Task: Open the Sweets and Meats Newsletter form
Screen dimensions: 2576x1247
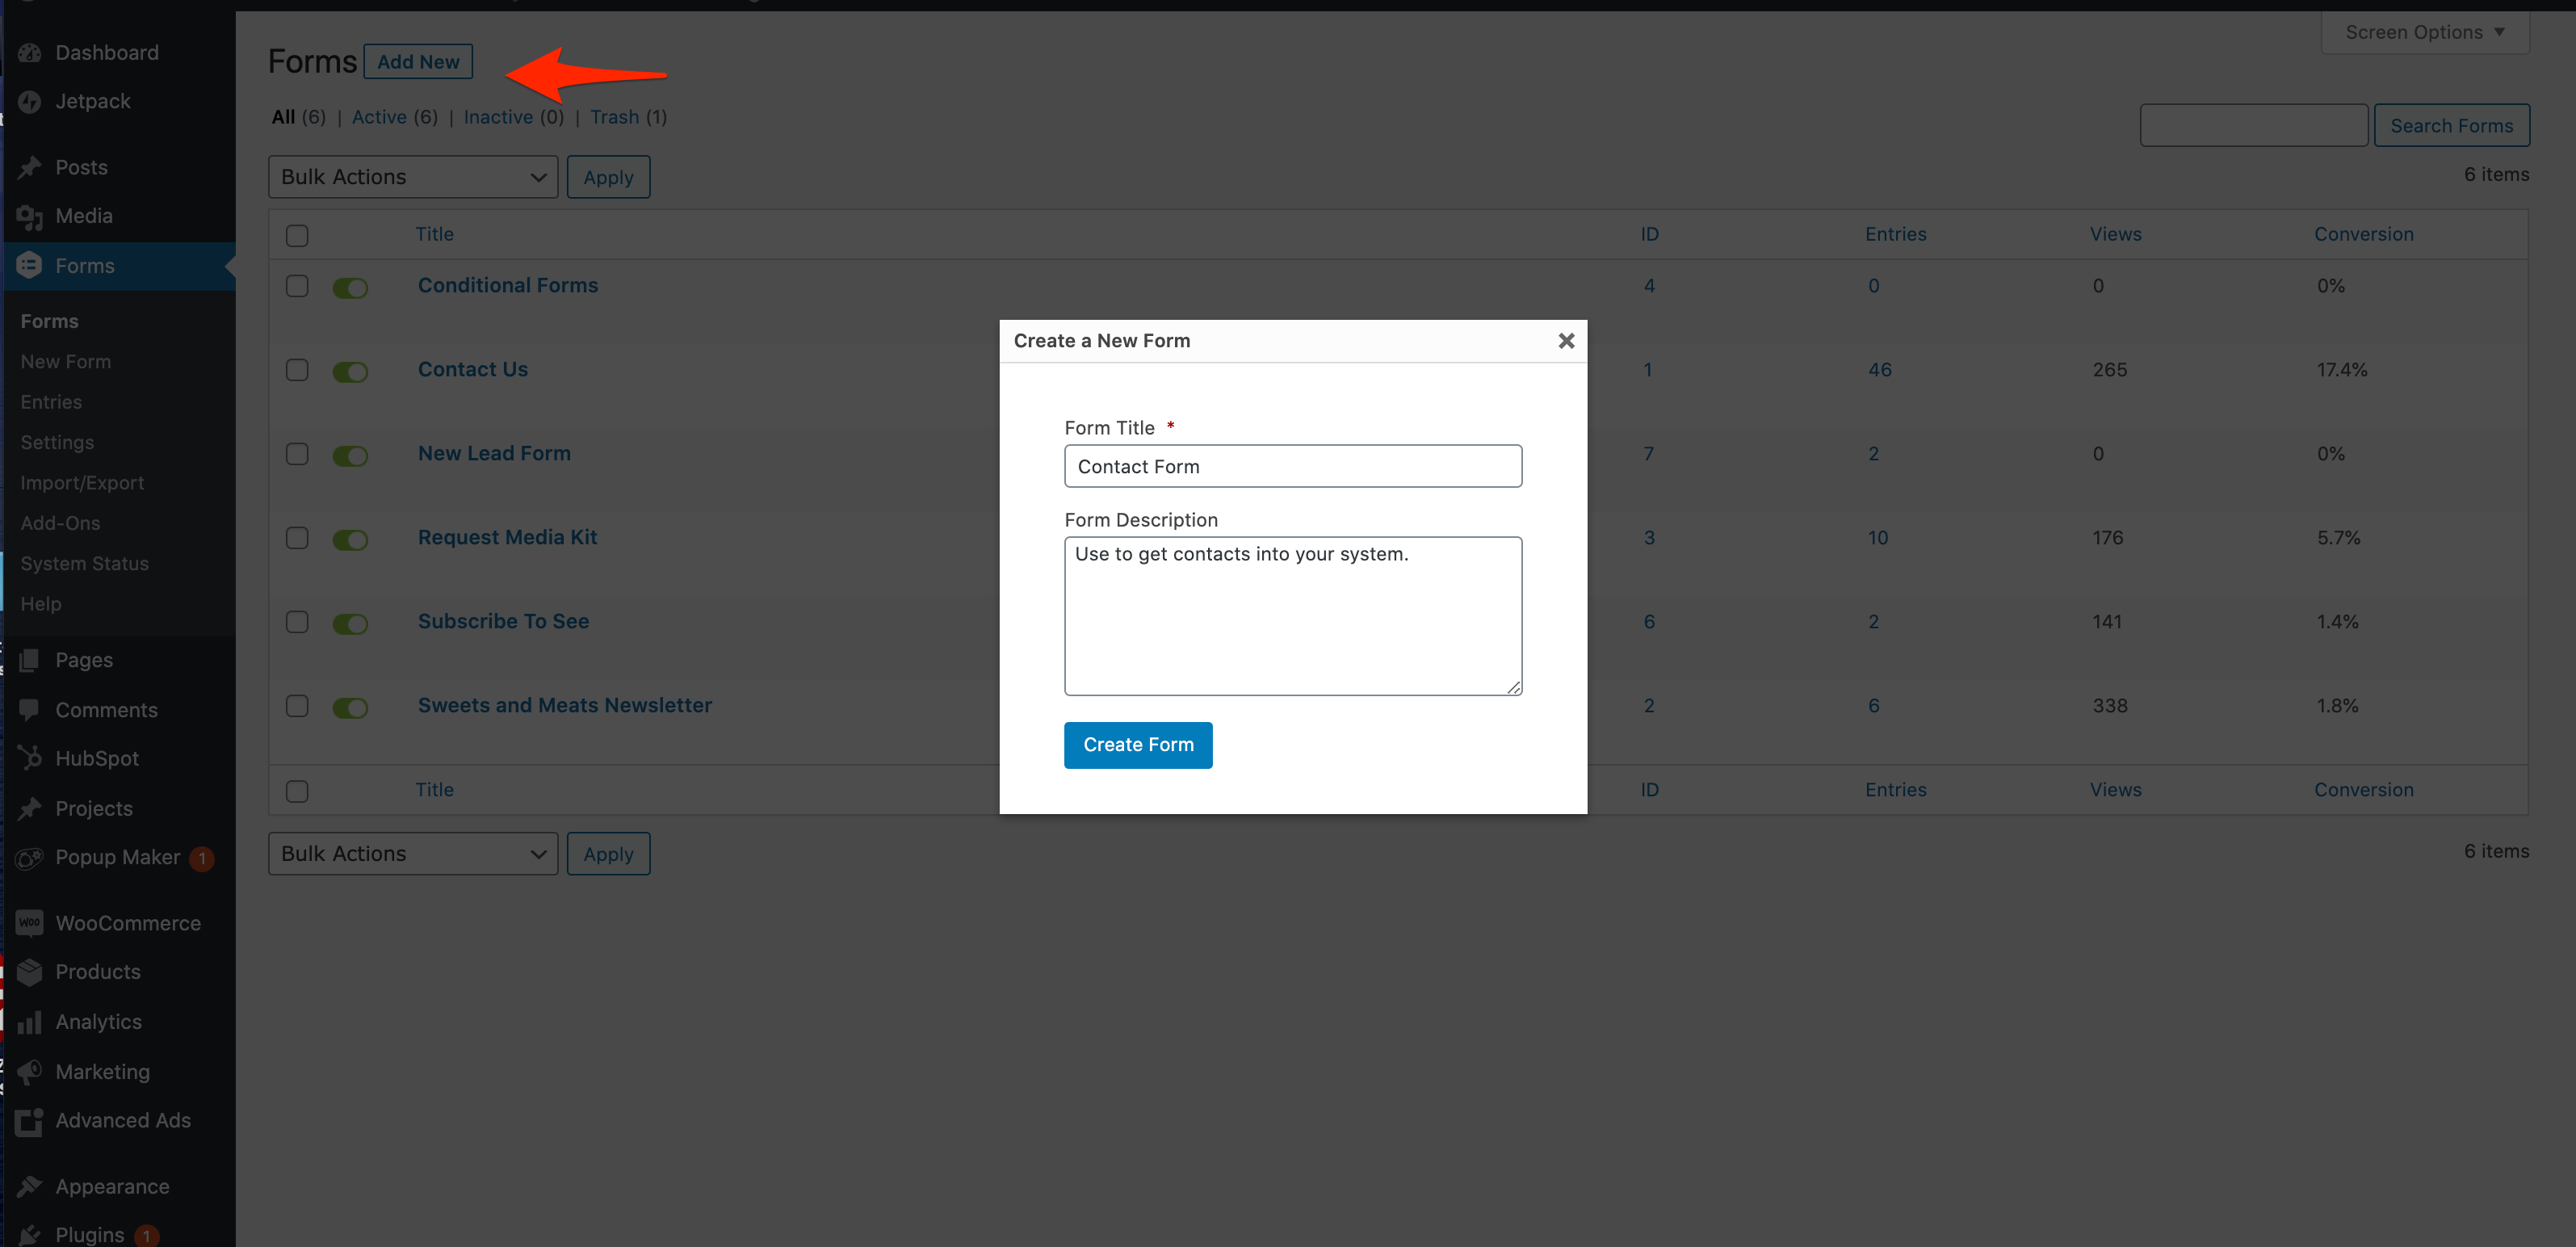Action: click(x=564, y=706)
